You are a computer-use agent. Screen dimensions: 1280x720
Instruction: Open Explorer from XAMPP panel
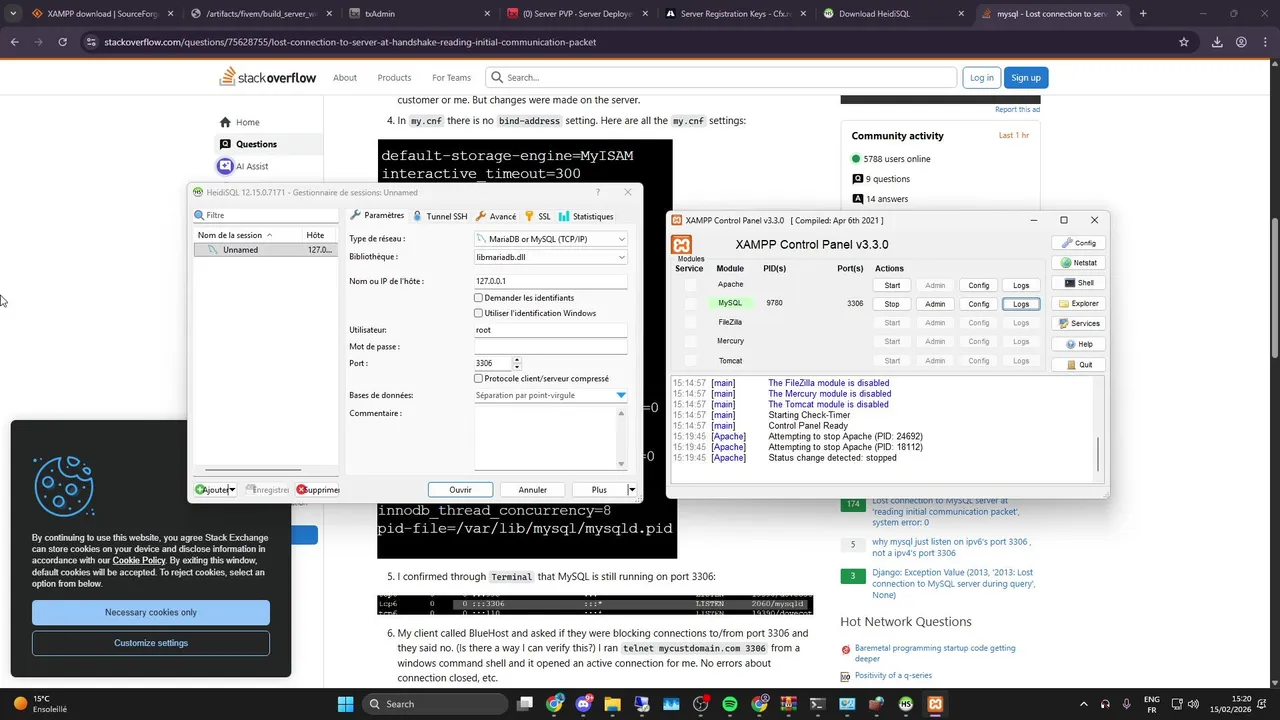[x=1078, y=303]
